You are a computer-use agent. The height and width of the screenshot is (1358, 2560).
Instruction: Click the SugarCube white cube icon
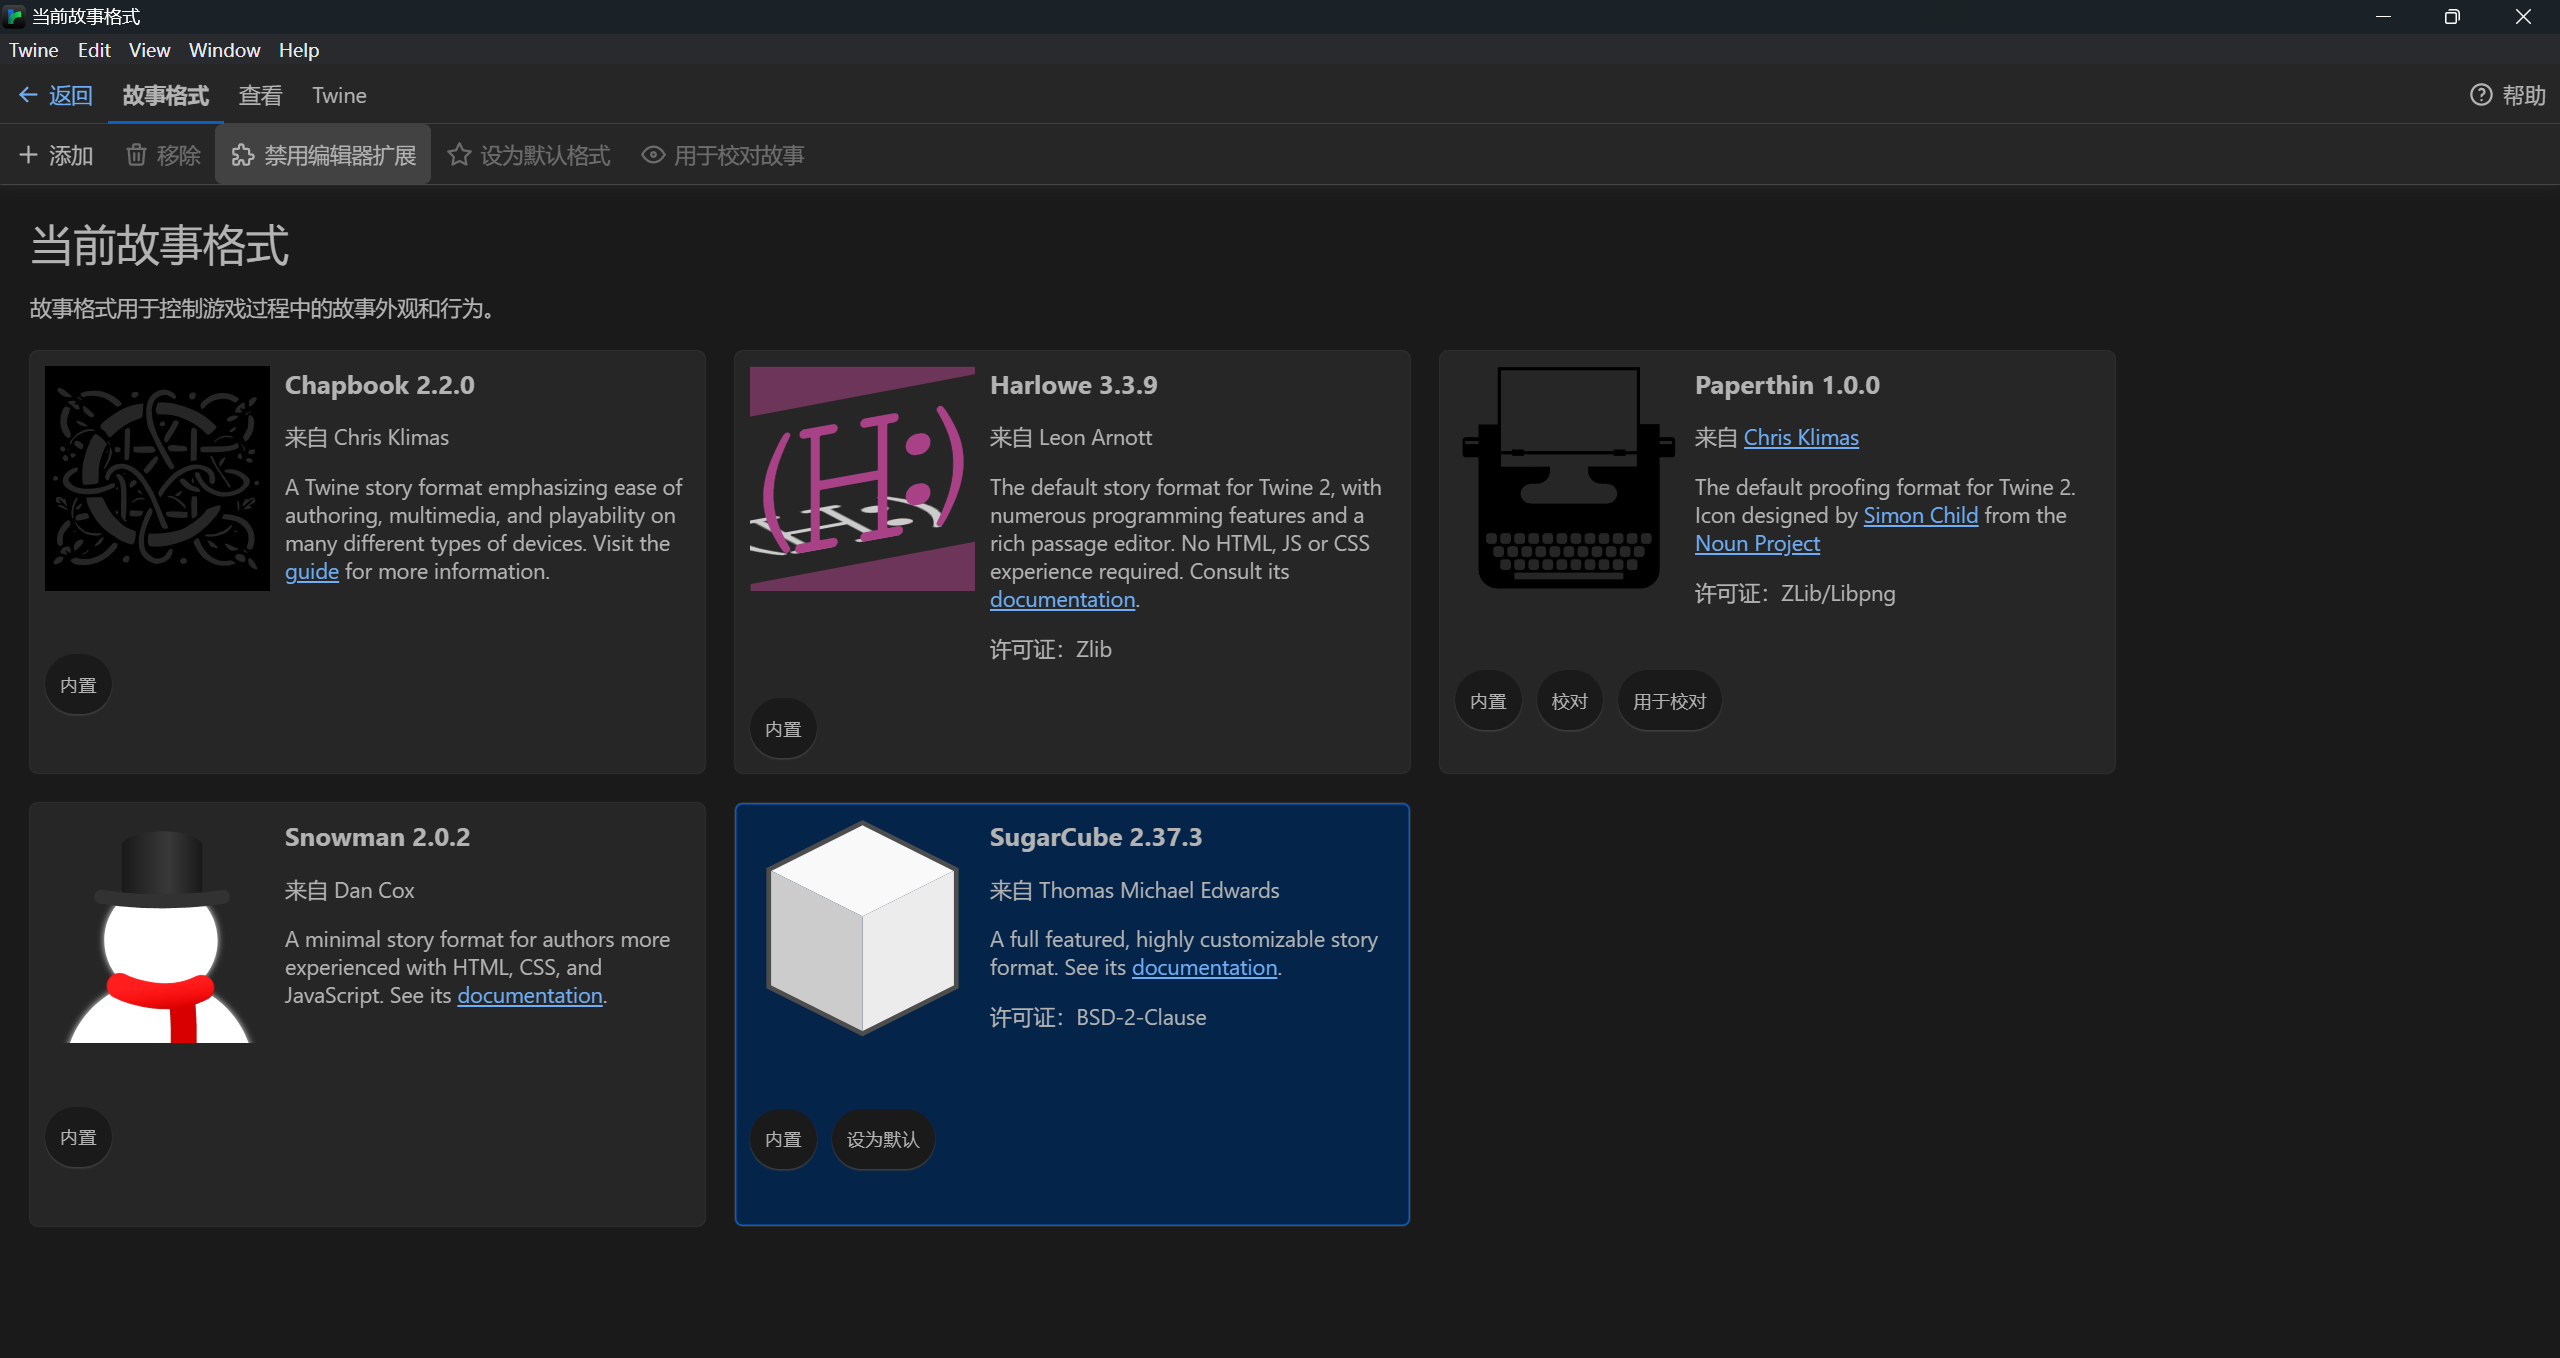pos(862,928)
